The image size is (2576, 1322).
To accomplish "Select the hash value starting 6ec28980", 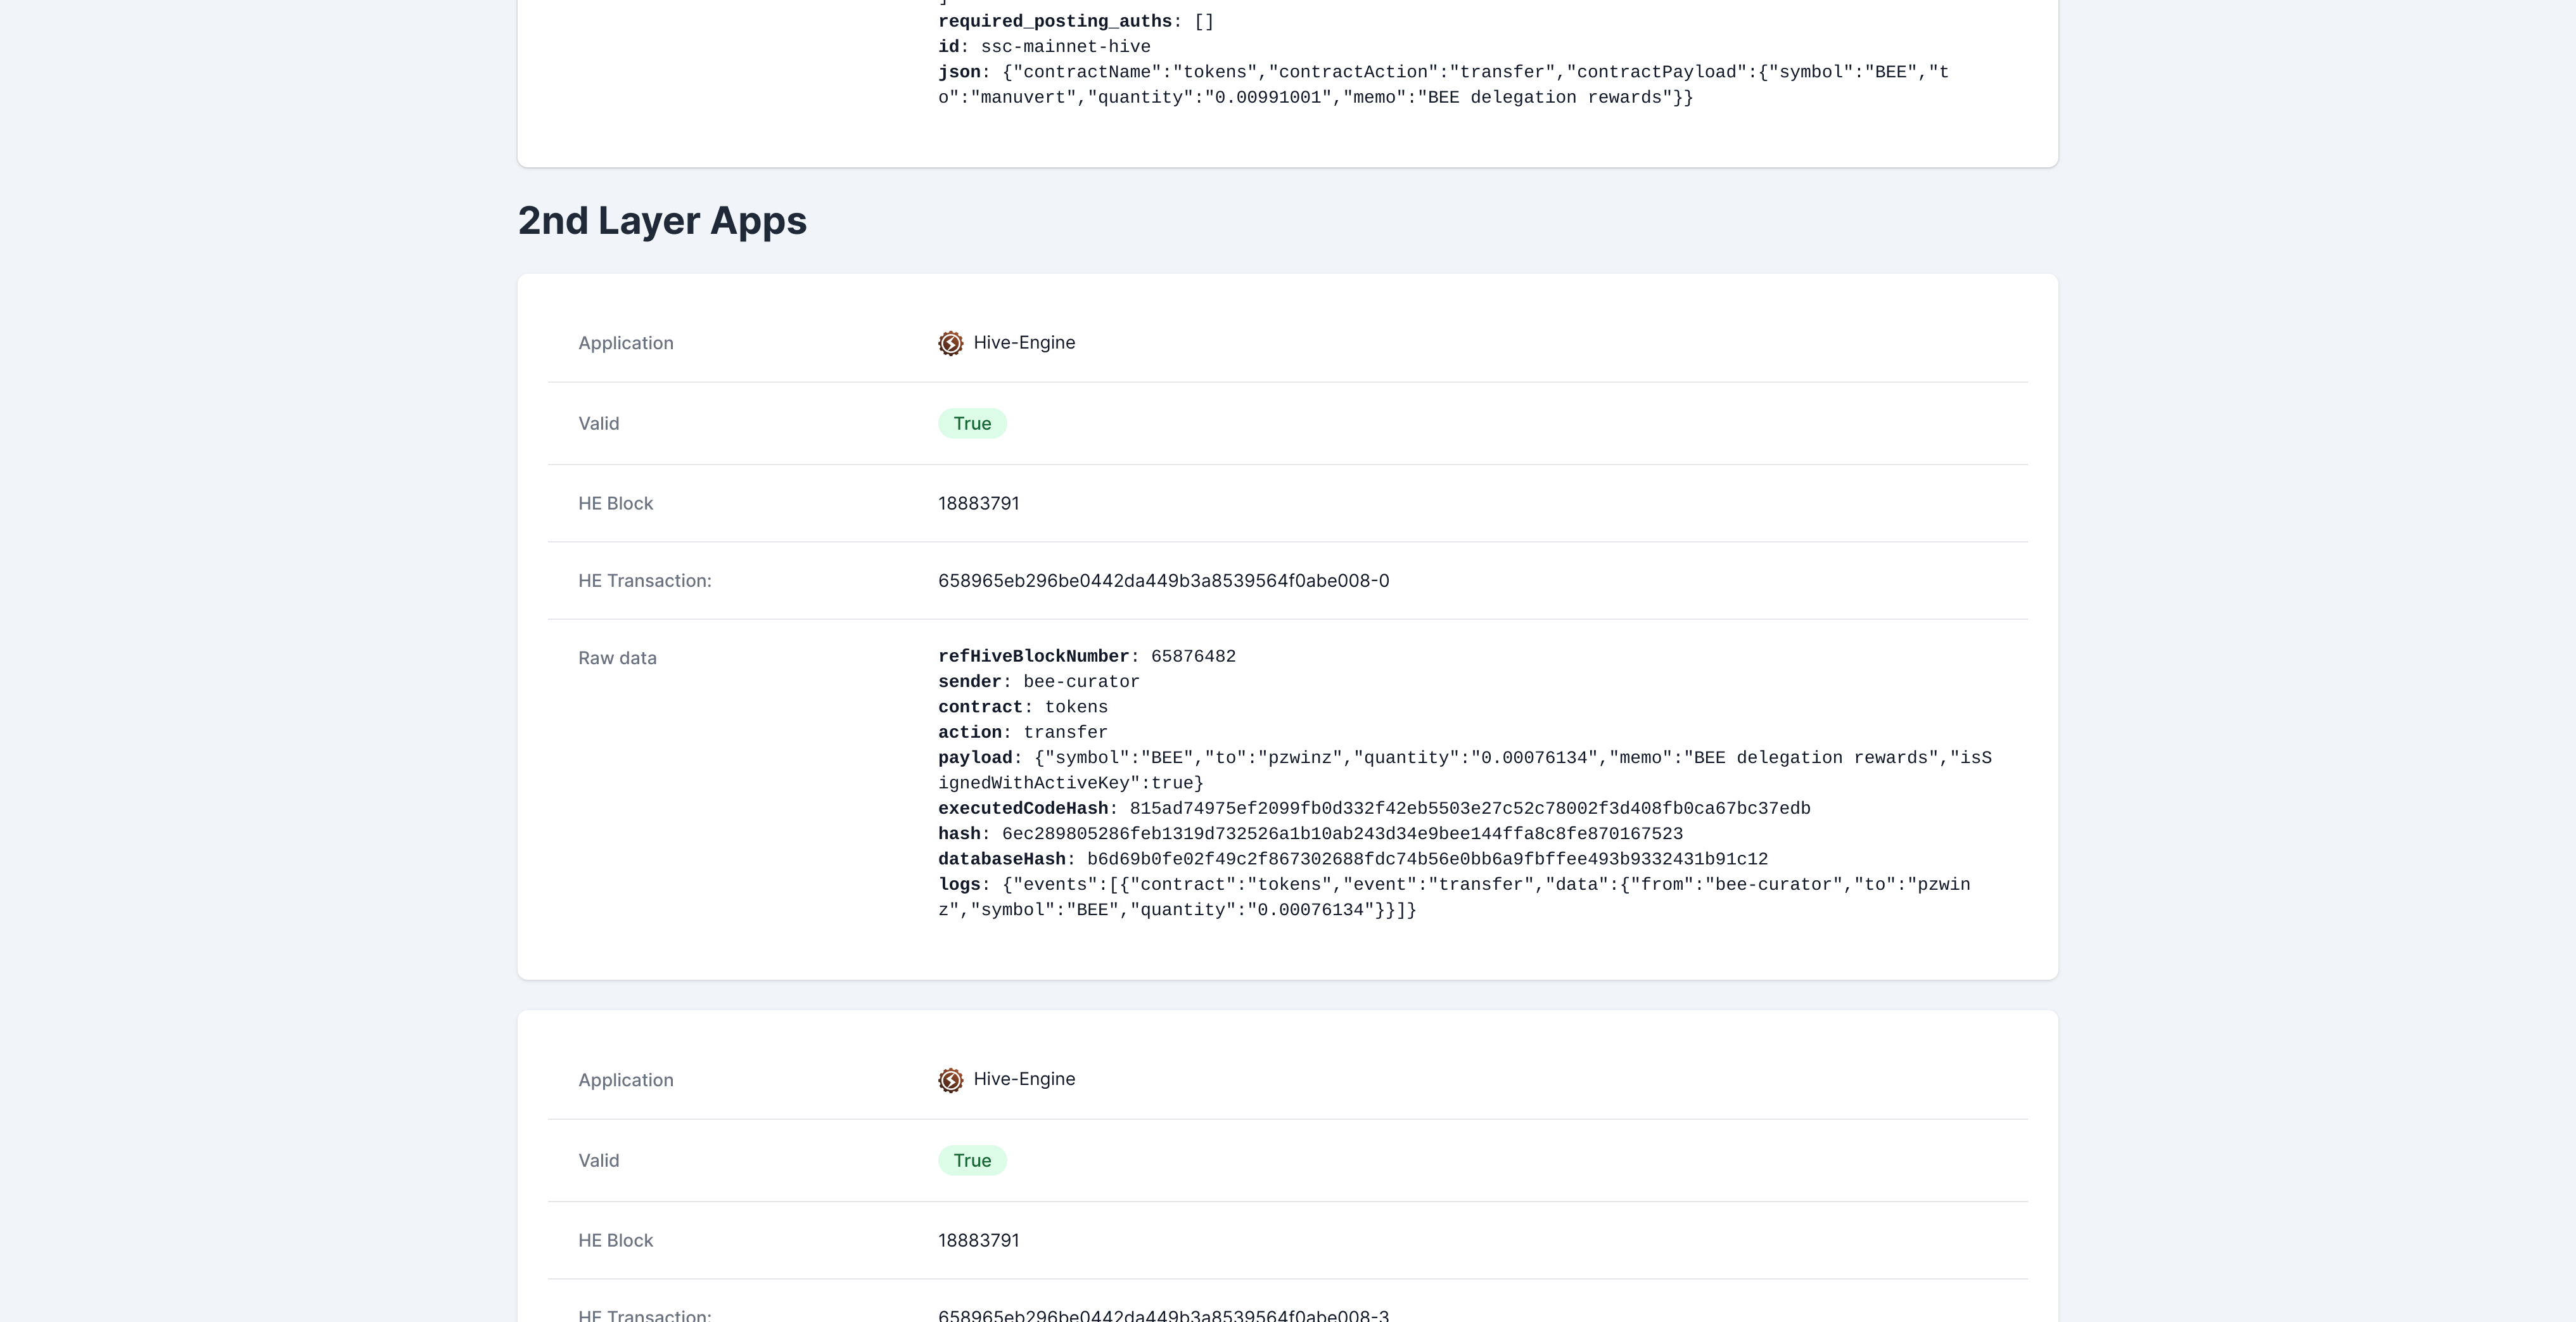I will [1342, 834].
